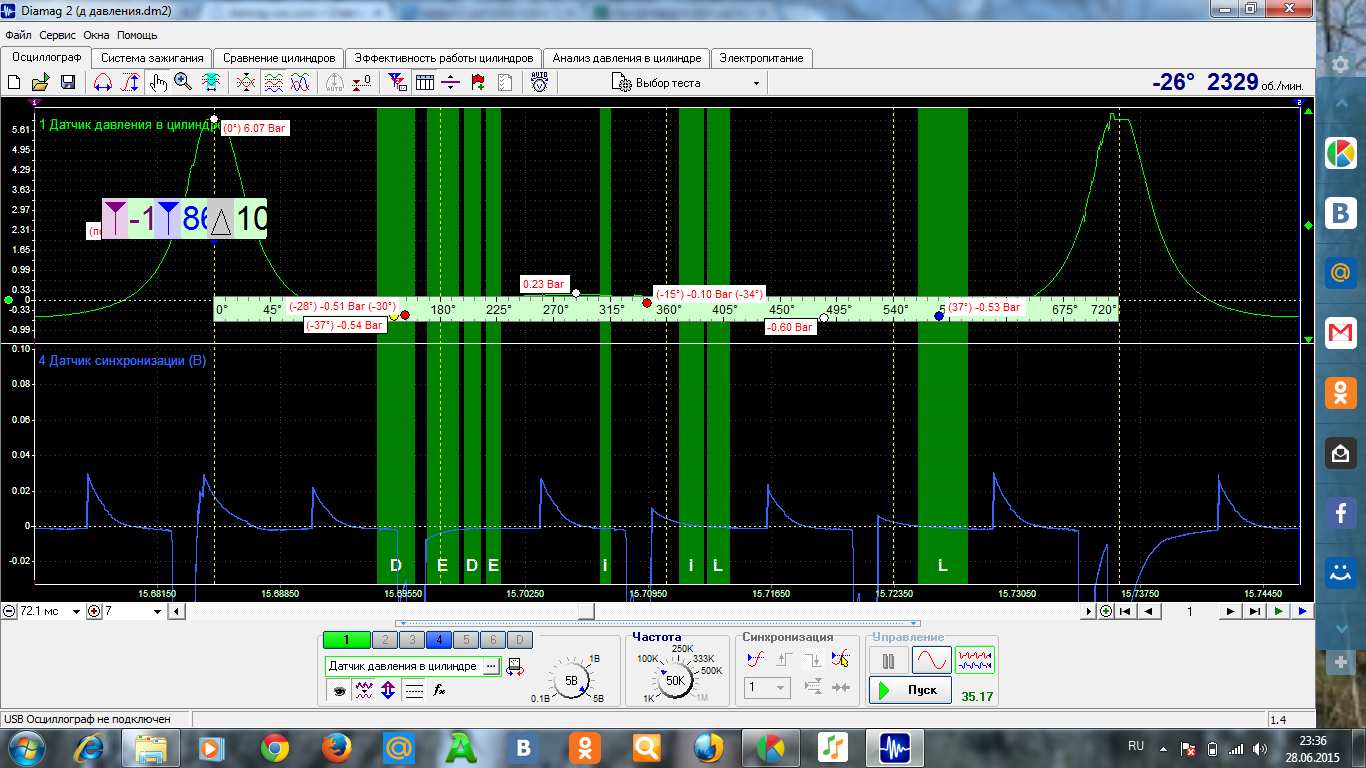
Task: Activate the hand pan tool
Action: point(158,83)
